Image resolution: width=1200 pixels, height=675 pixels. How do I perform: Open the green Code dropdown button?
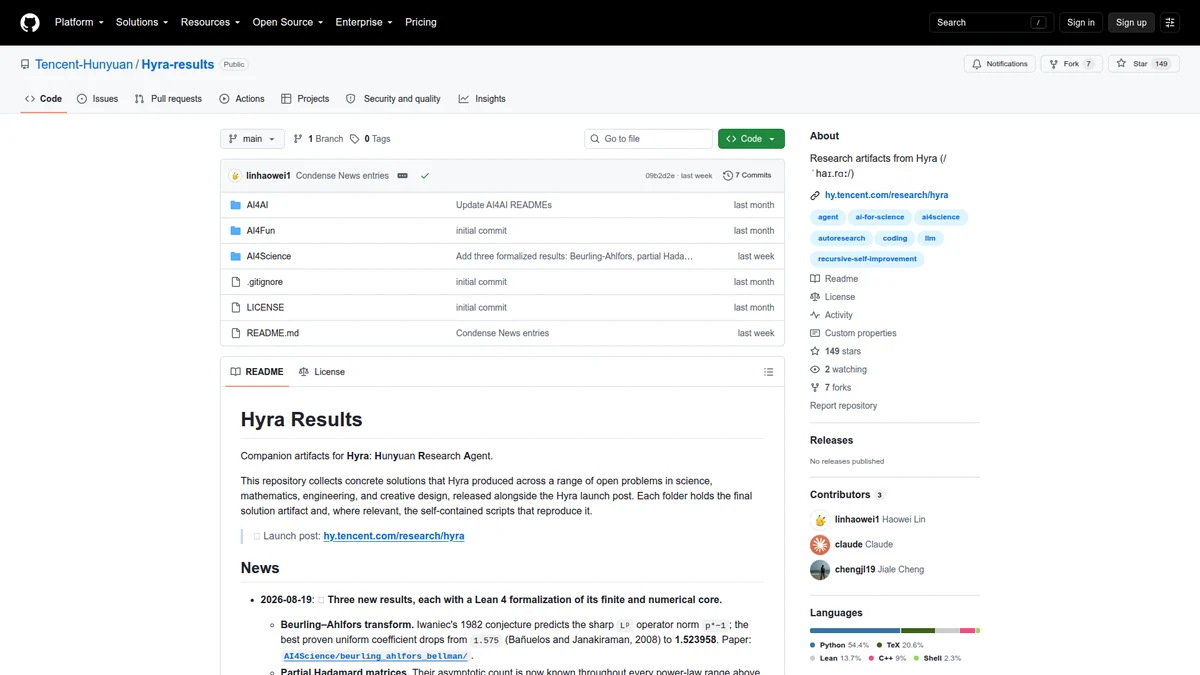click(x=751, y=139)
